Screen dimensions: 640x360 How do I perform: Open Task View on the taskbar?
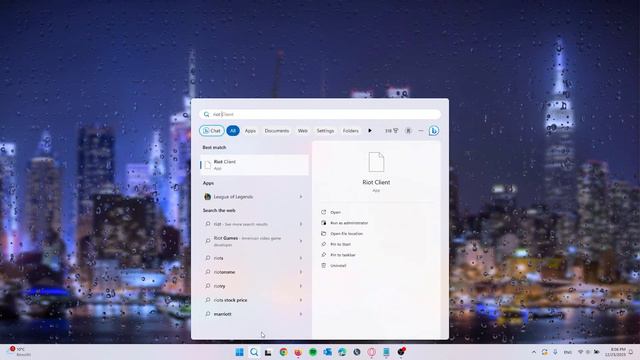click(x=268, y=352)
